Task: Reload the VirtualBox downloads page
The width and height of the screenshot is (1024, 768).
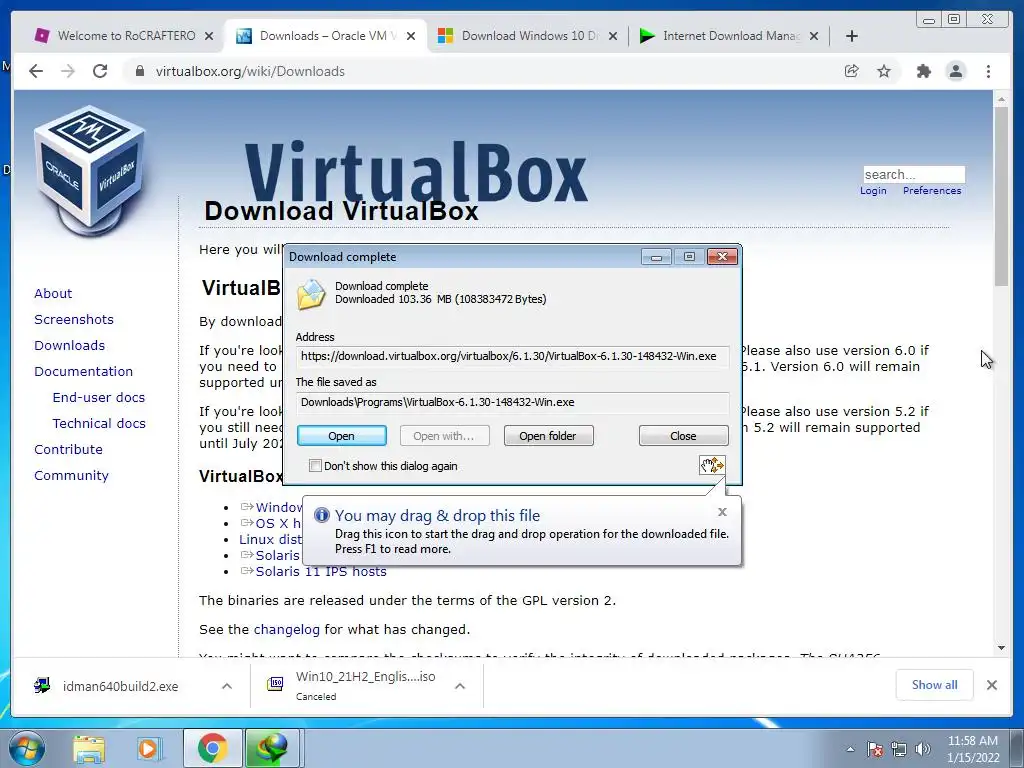Action: [x=100, y=71]
